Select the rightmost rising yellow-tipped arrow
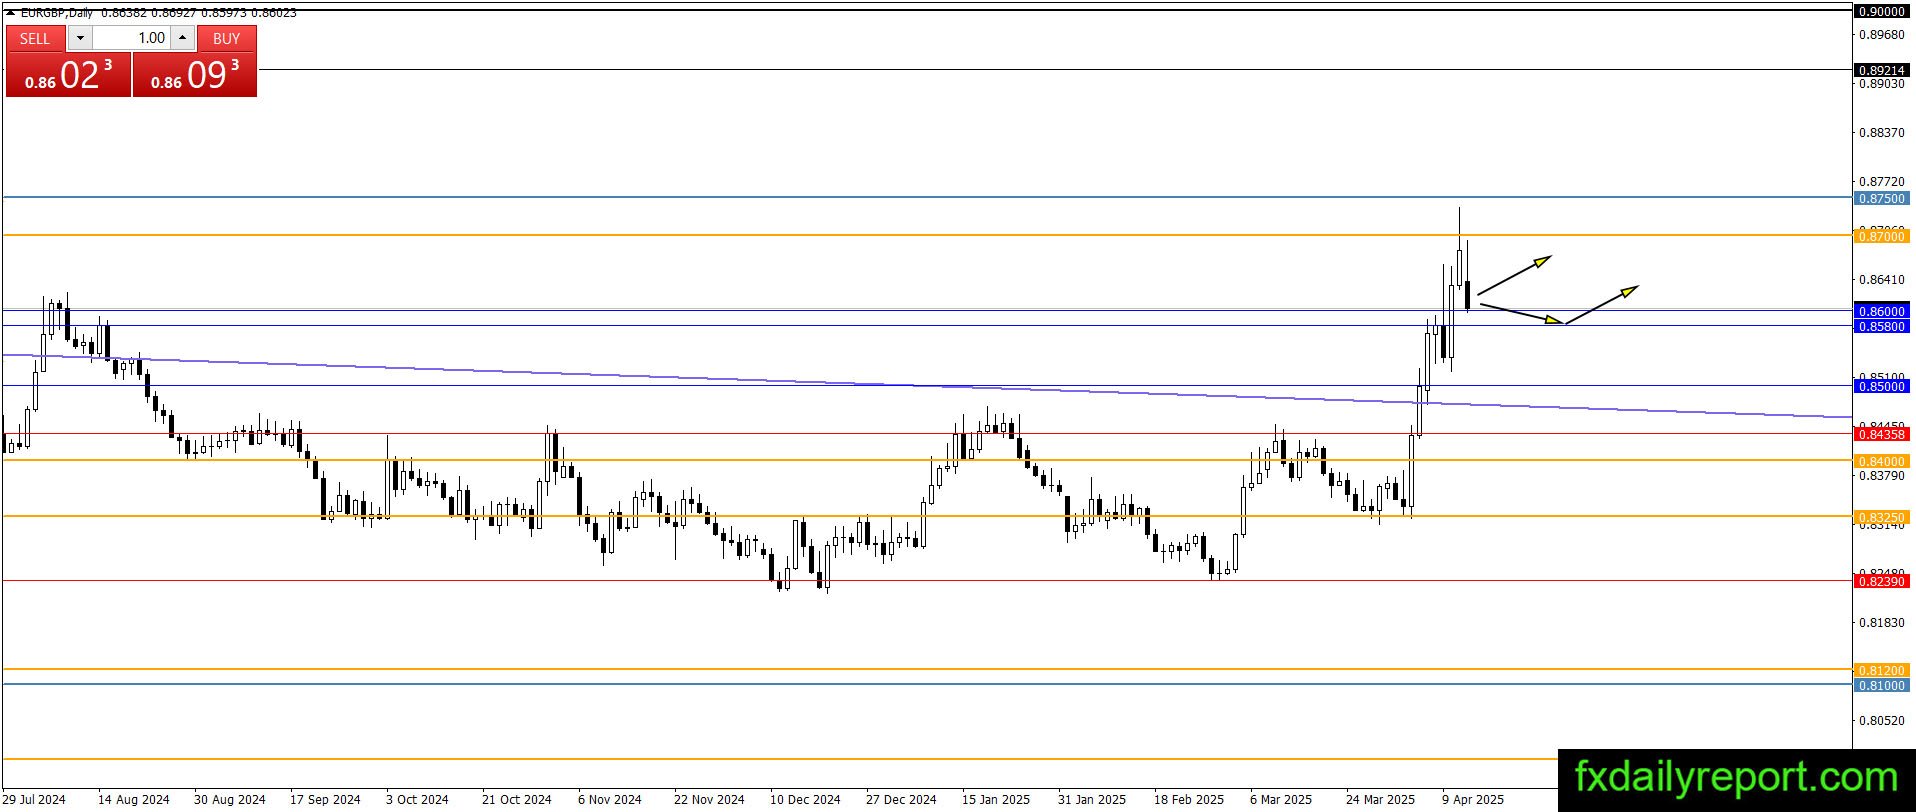The image size is (1916, 812). [1602, 305]
